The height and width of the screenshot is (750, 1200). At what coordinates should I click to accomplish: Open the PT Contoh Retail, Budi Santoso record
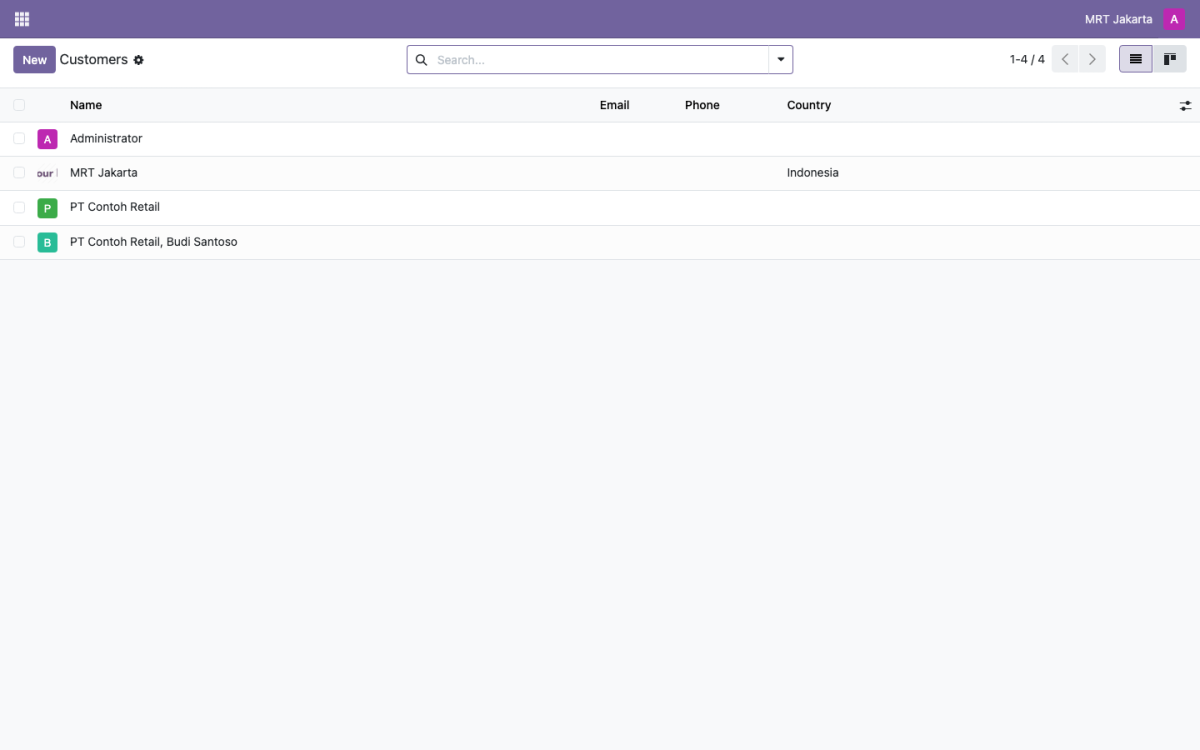point(154,242)
